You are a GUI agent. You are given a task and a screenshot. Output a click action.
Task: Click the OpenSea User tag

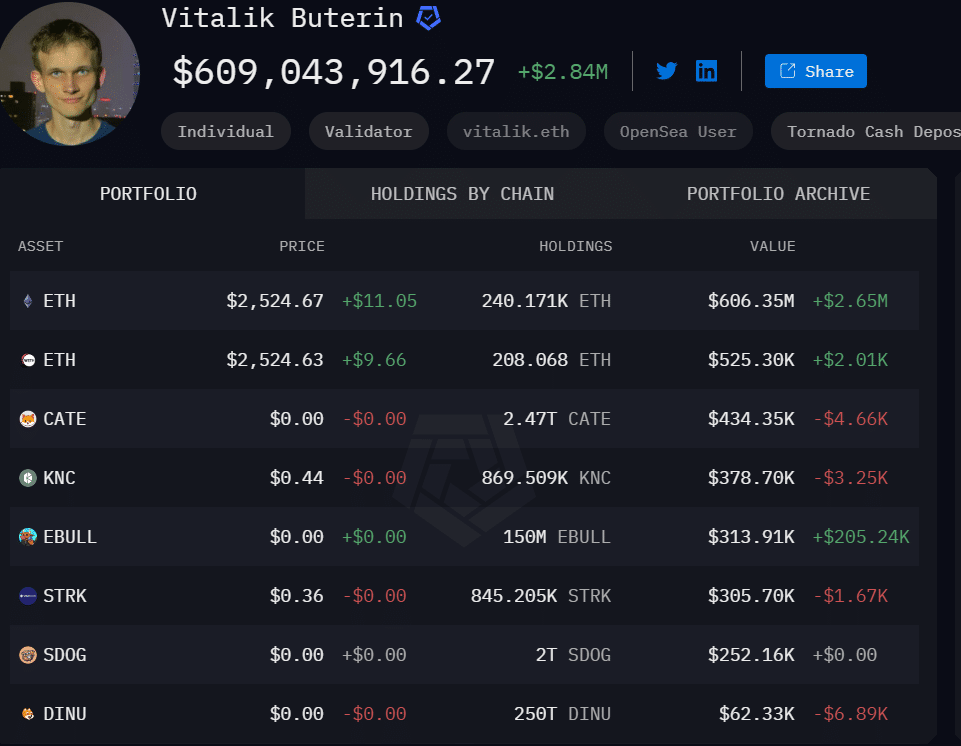click(678, 131)
